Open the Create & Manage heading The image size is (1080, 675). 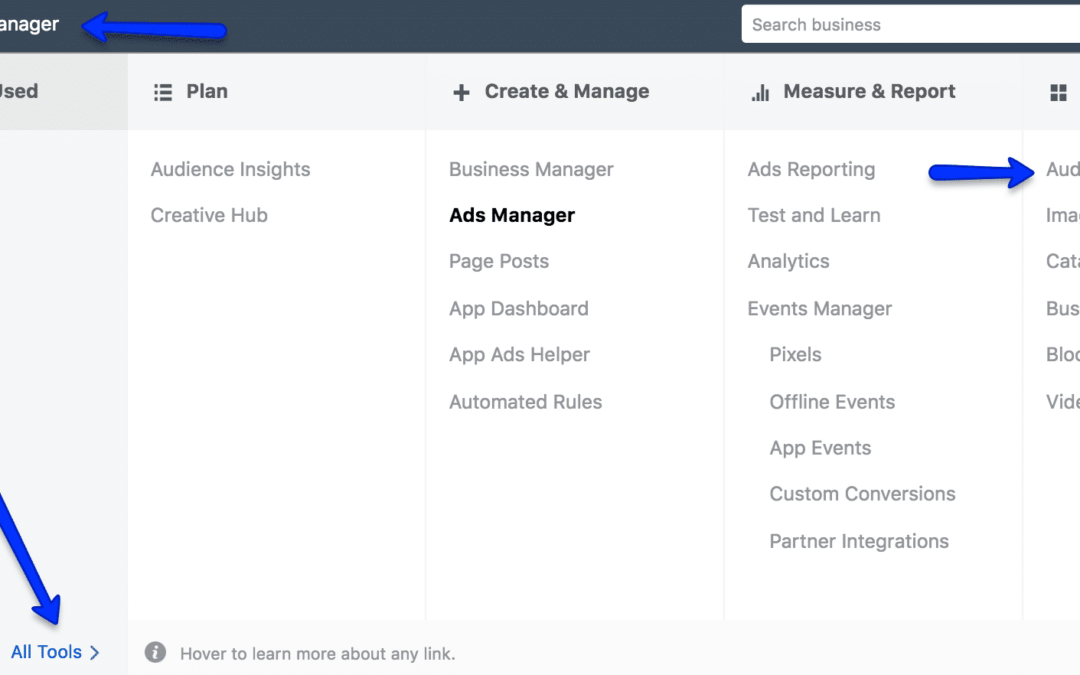(567, 92)
